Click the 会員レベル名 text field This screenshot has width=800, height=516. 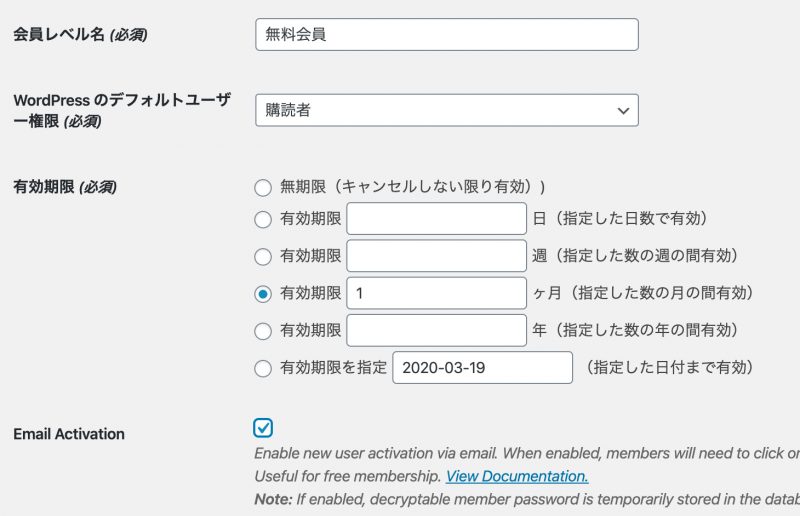point(446,35)
